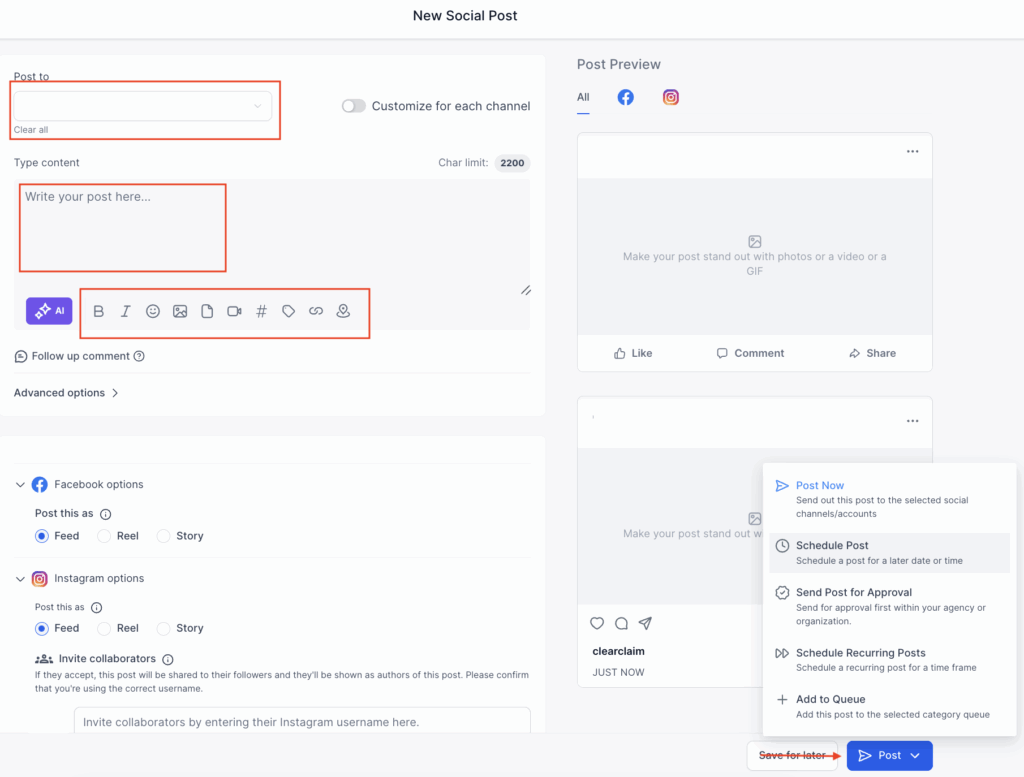Click the Save for later button
Viewport: 1024px width, 777px height.
792,755
